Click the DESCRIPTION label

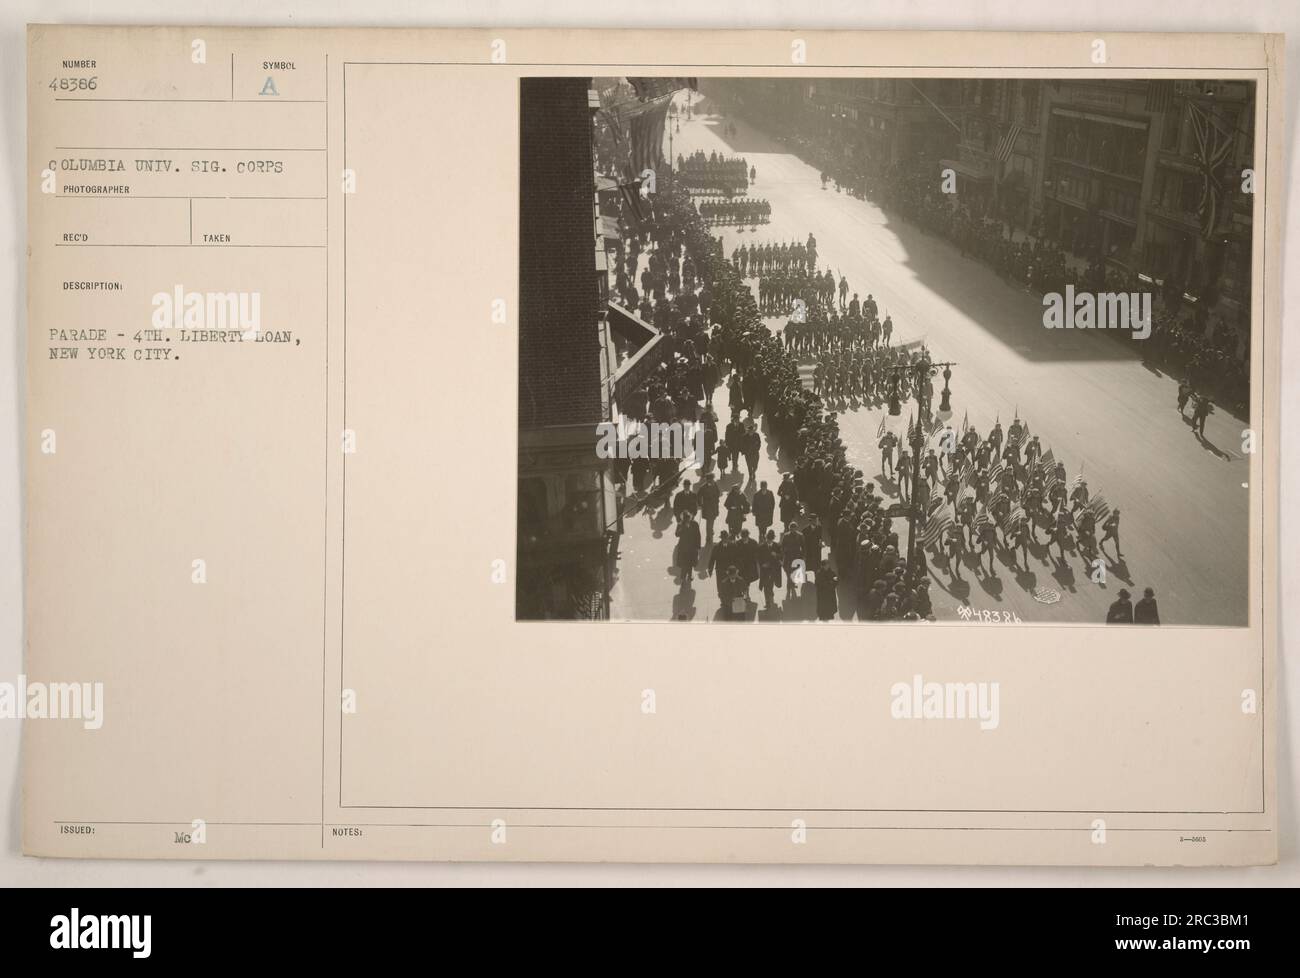(x=93, y=285)
